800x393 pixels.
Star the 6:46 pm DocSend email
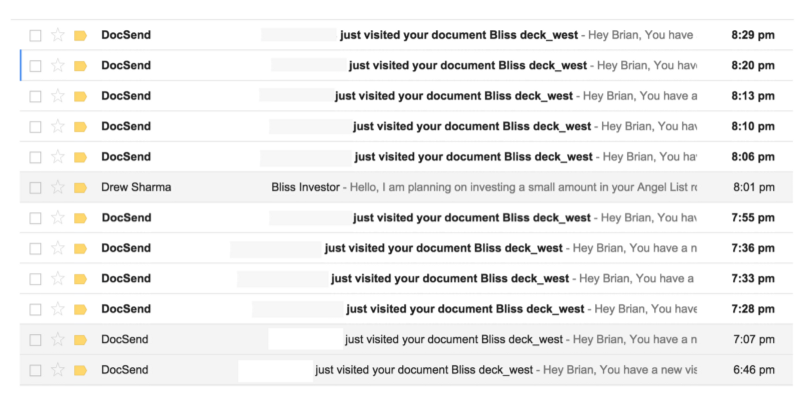coord(58,370)
